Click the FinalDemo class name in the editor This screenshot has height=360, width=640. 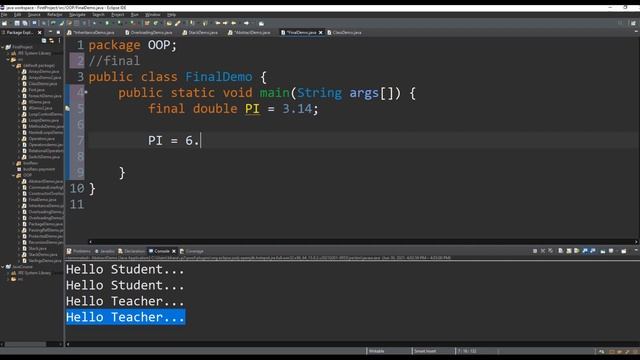219,77
